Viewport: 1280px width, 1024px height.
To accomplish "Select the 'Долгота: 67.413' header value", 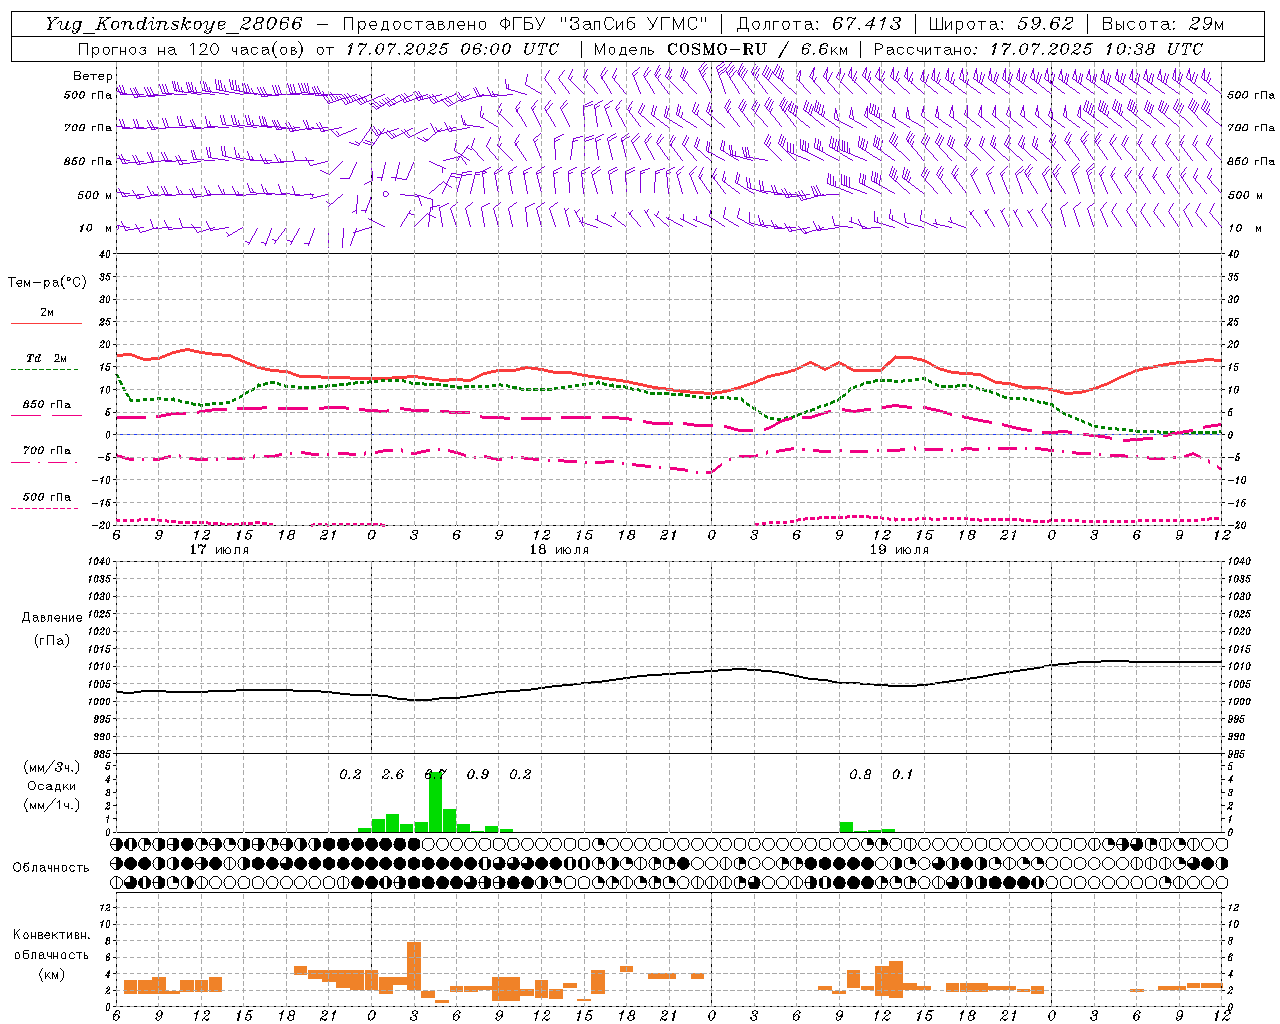I will [819, 24].
